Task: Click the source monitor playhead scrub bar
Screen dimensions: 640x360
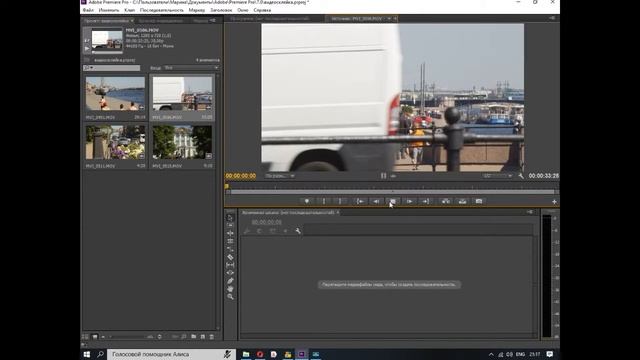Action: pos(391,191)
